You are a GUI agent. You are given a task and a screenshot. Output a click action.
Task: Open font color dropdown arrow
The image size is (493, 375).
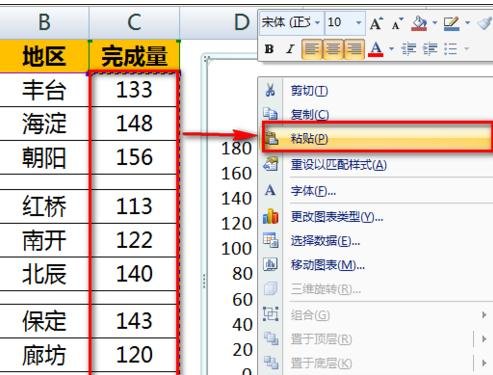pos(391,49)
